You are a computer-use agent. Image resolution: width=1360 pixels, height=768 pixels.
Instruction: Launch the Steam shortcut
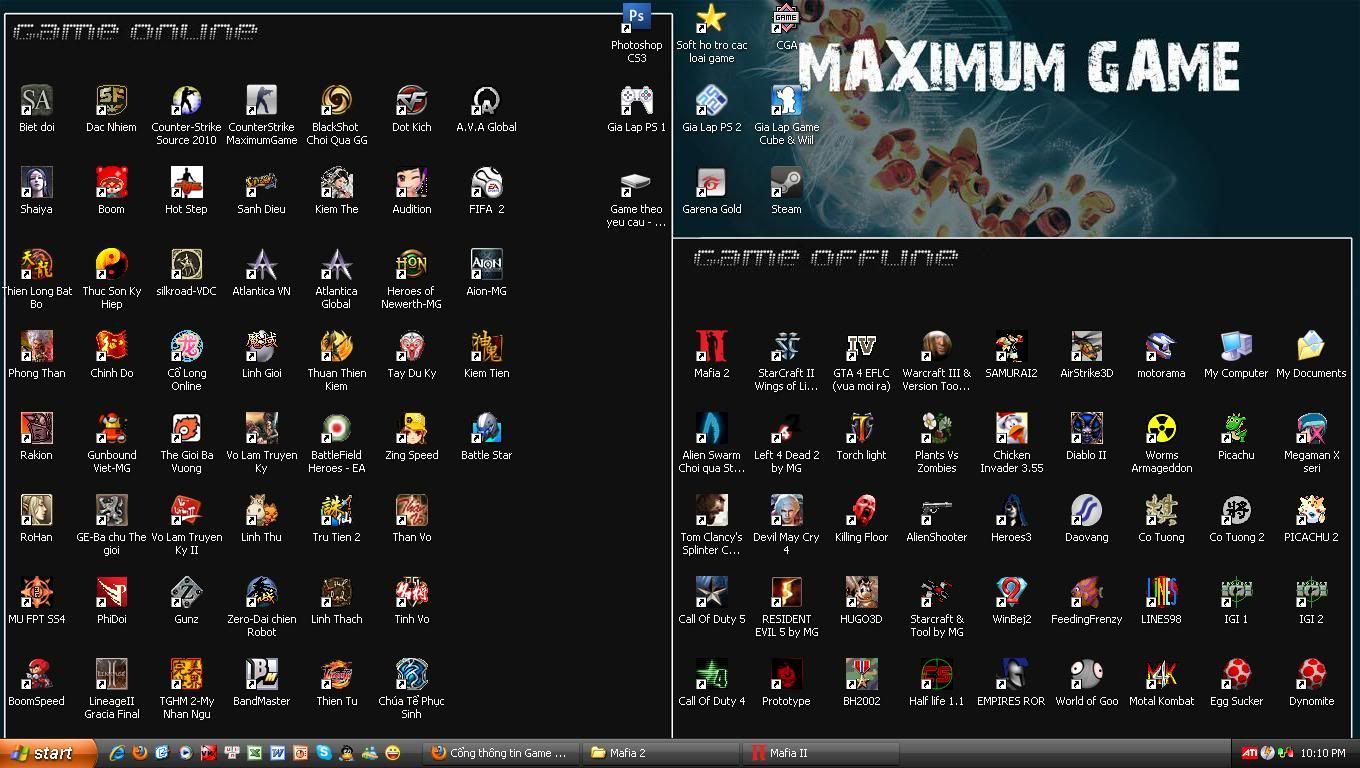(786, 182)
